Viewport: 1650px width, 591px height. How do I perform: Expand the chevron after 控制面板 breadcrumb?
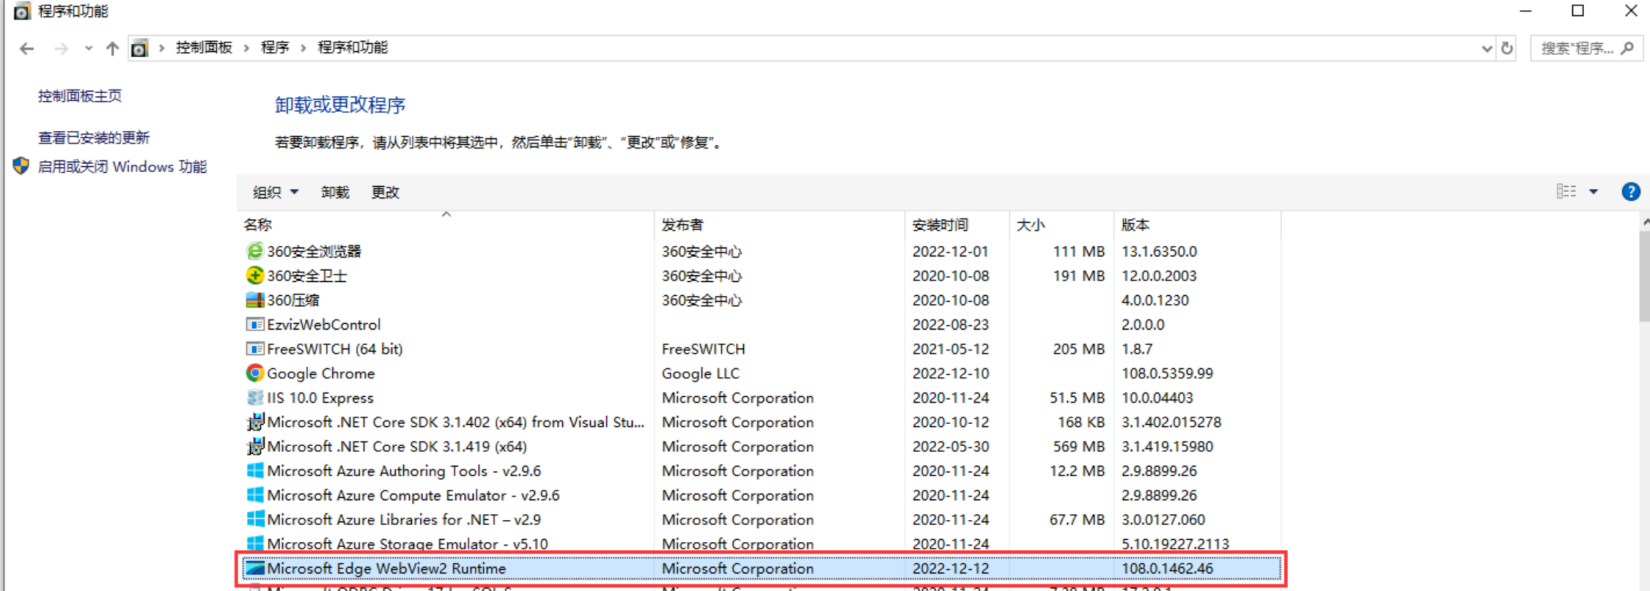[246, 48]
